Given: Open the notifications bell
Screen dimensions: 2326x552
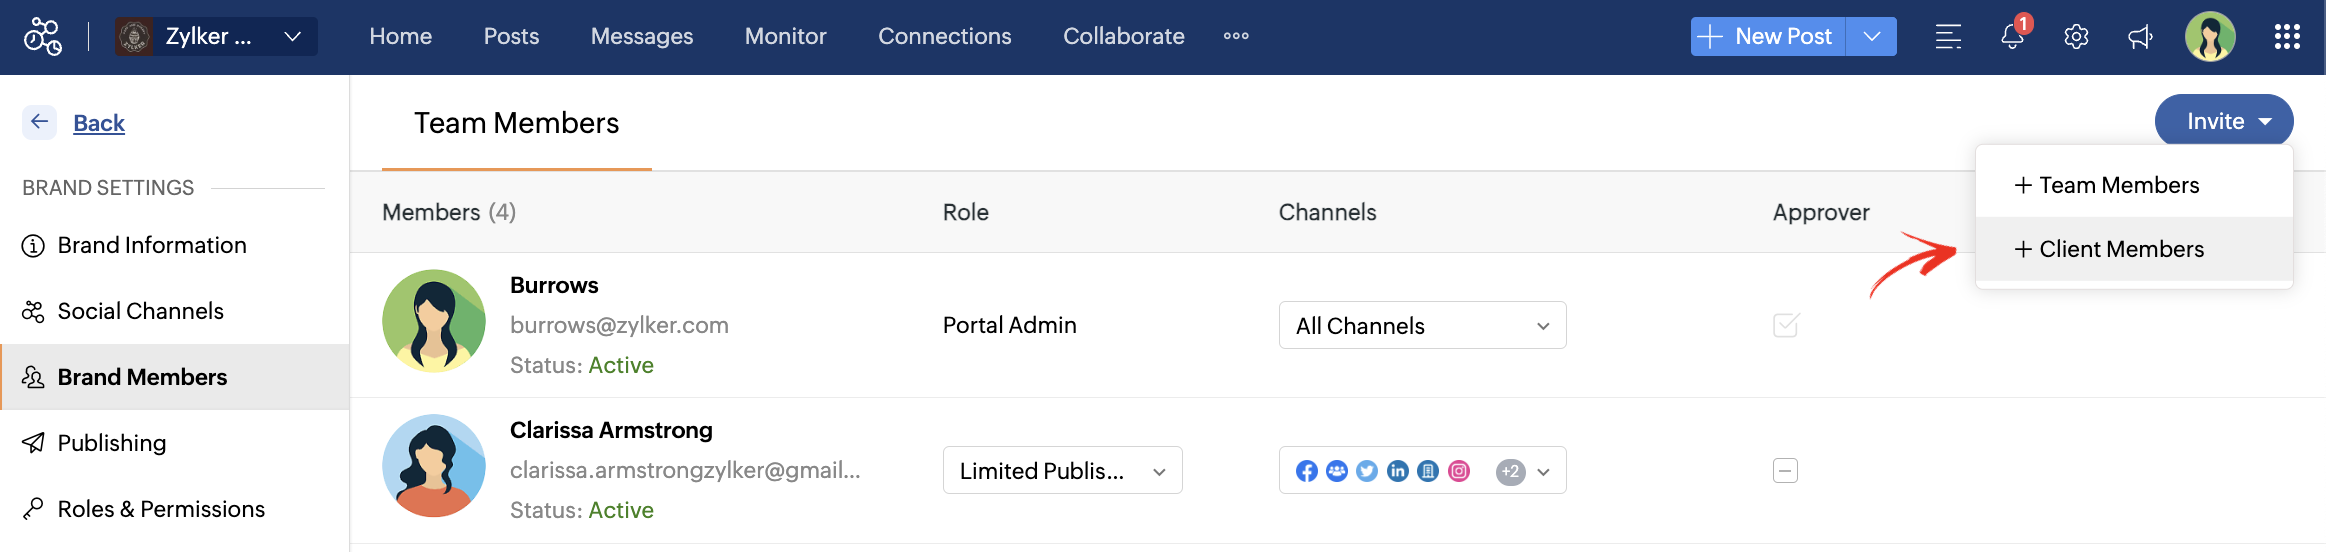Looking at the screenshot, I should [x=2012, y=37].
